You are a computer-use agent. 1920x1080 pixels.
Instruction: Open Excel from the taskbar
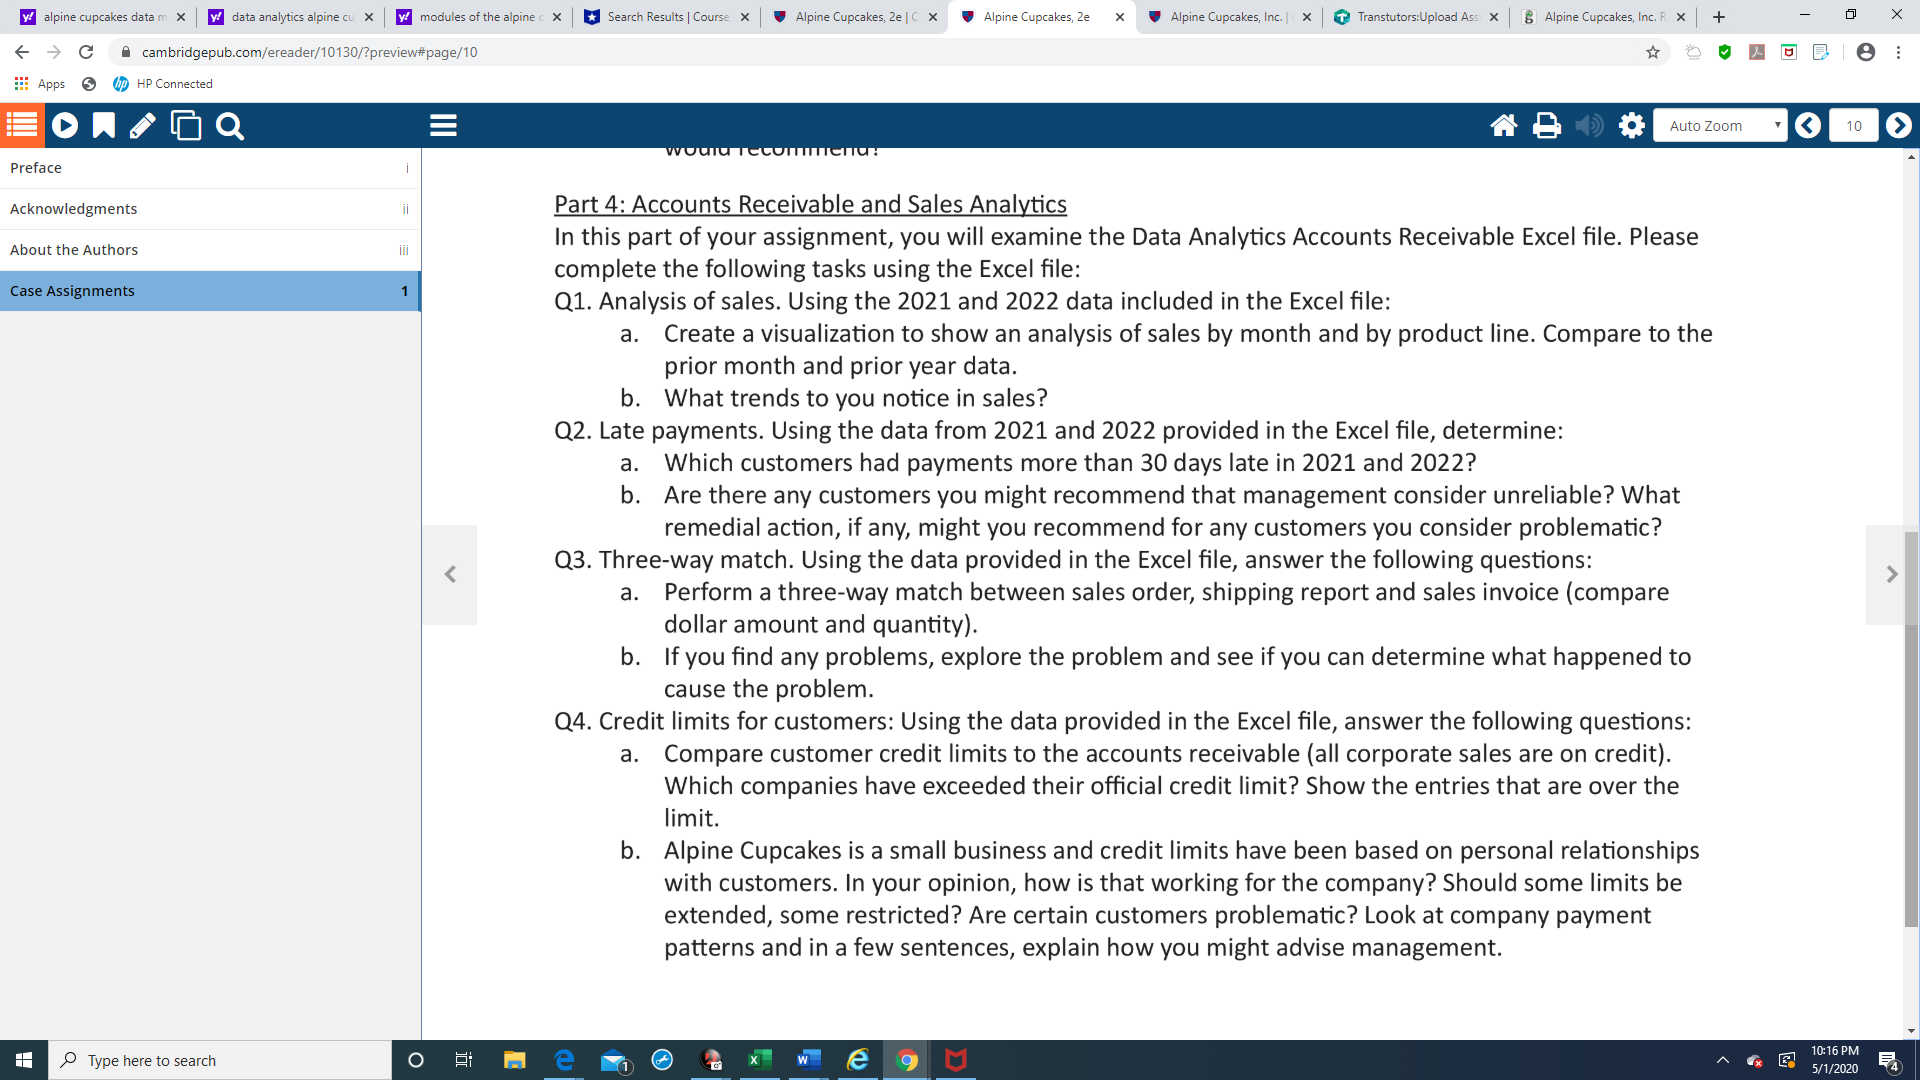[x=759, y=1059]
